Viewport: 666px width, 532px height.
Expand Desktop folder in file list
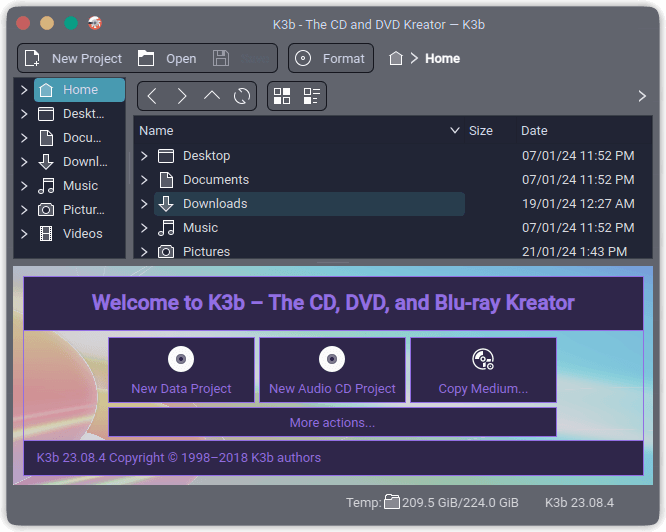pyautogui.click(x=144, y=156)
